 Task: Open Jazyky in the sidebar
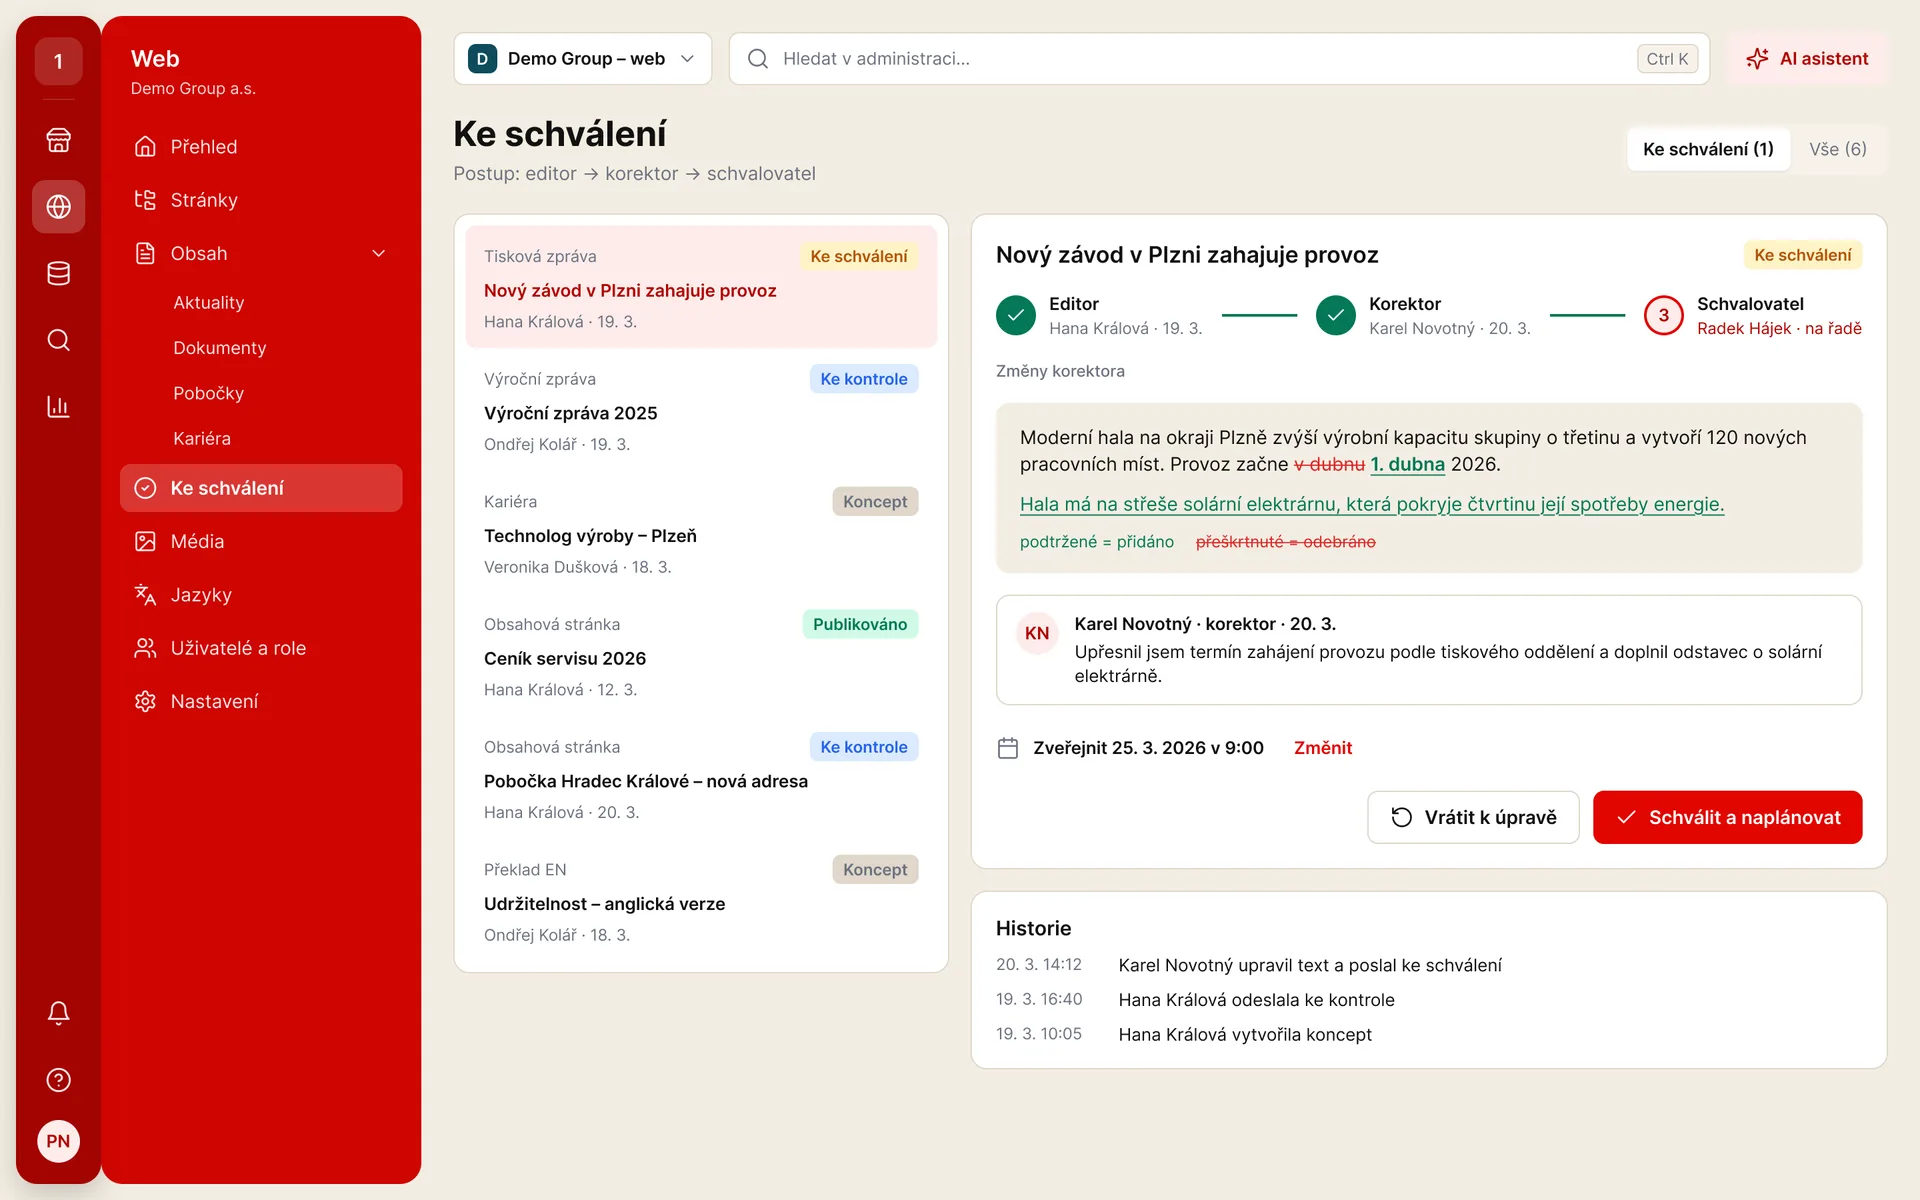point(260,595)
